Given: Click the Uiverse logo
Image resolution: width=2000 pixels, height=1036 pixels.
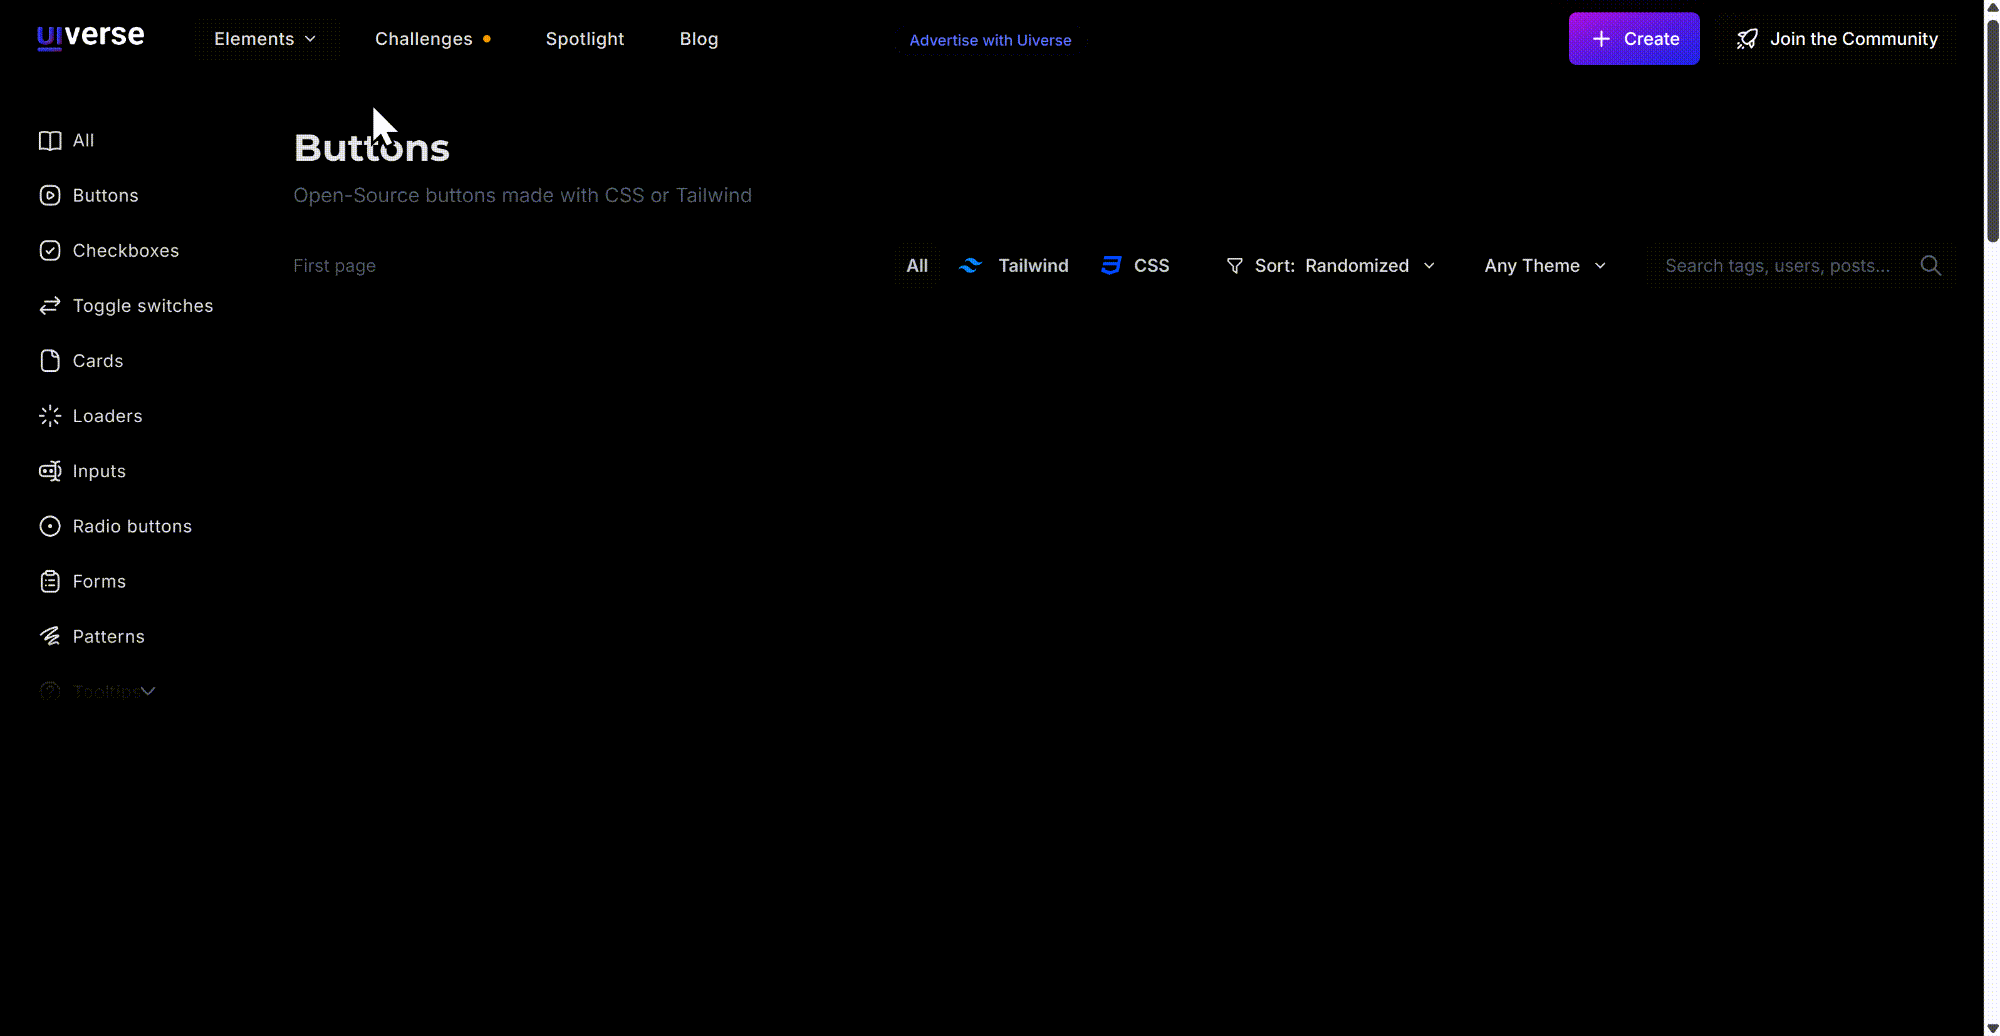Looking at the screenshot, I should click(90, 37).
